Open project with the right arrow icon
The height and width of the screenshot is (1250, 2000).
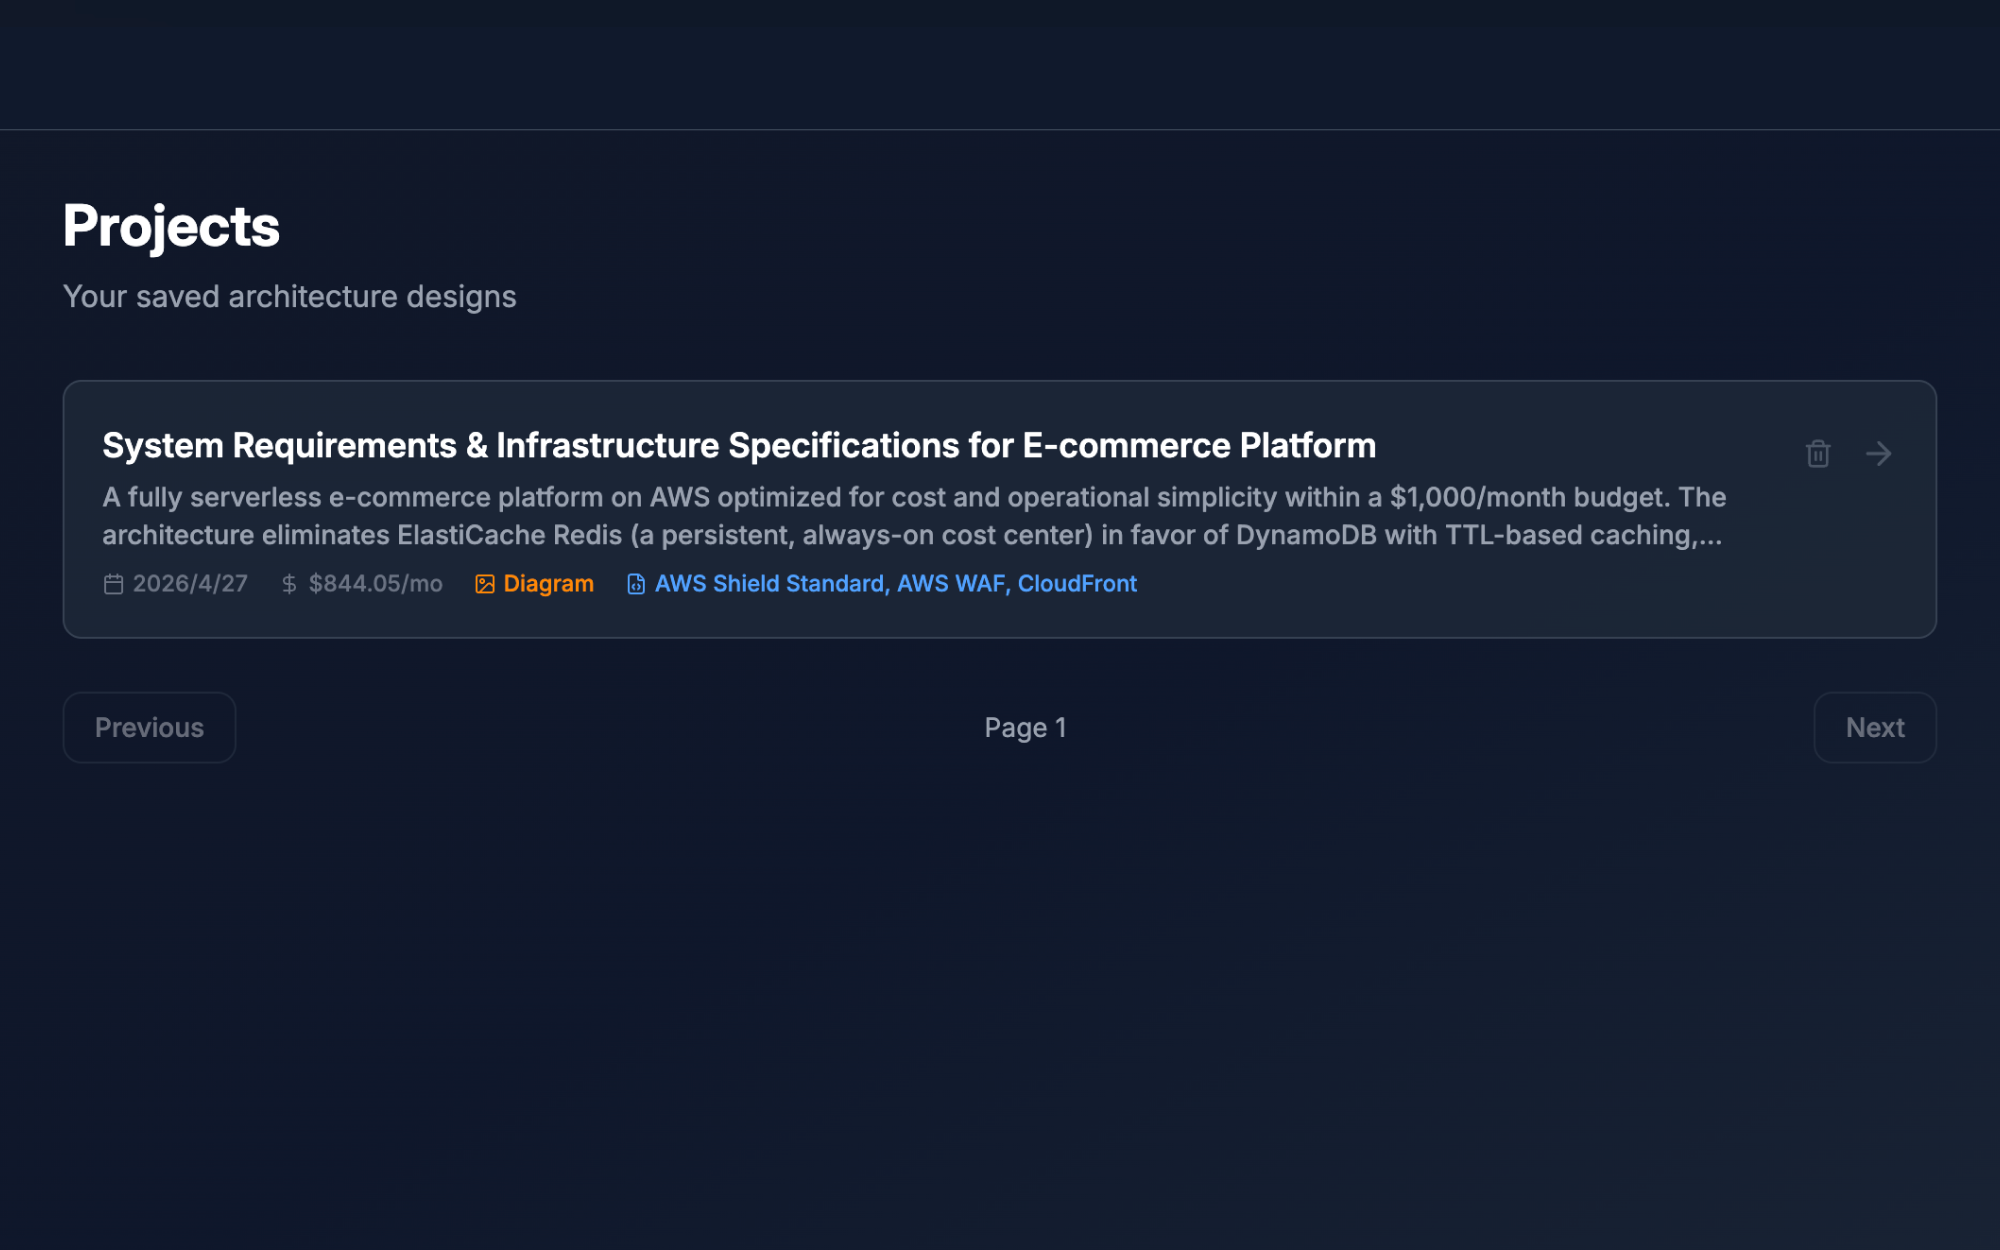coord(1879,454)
